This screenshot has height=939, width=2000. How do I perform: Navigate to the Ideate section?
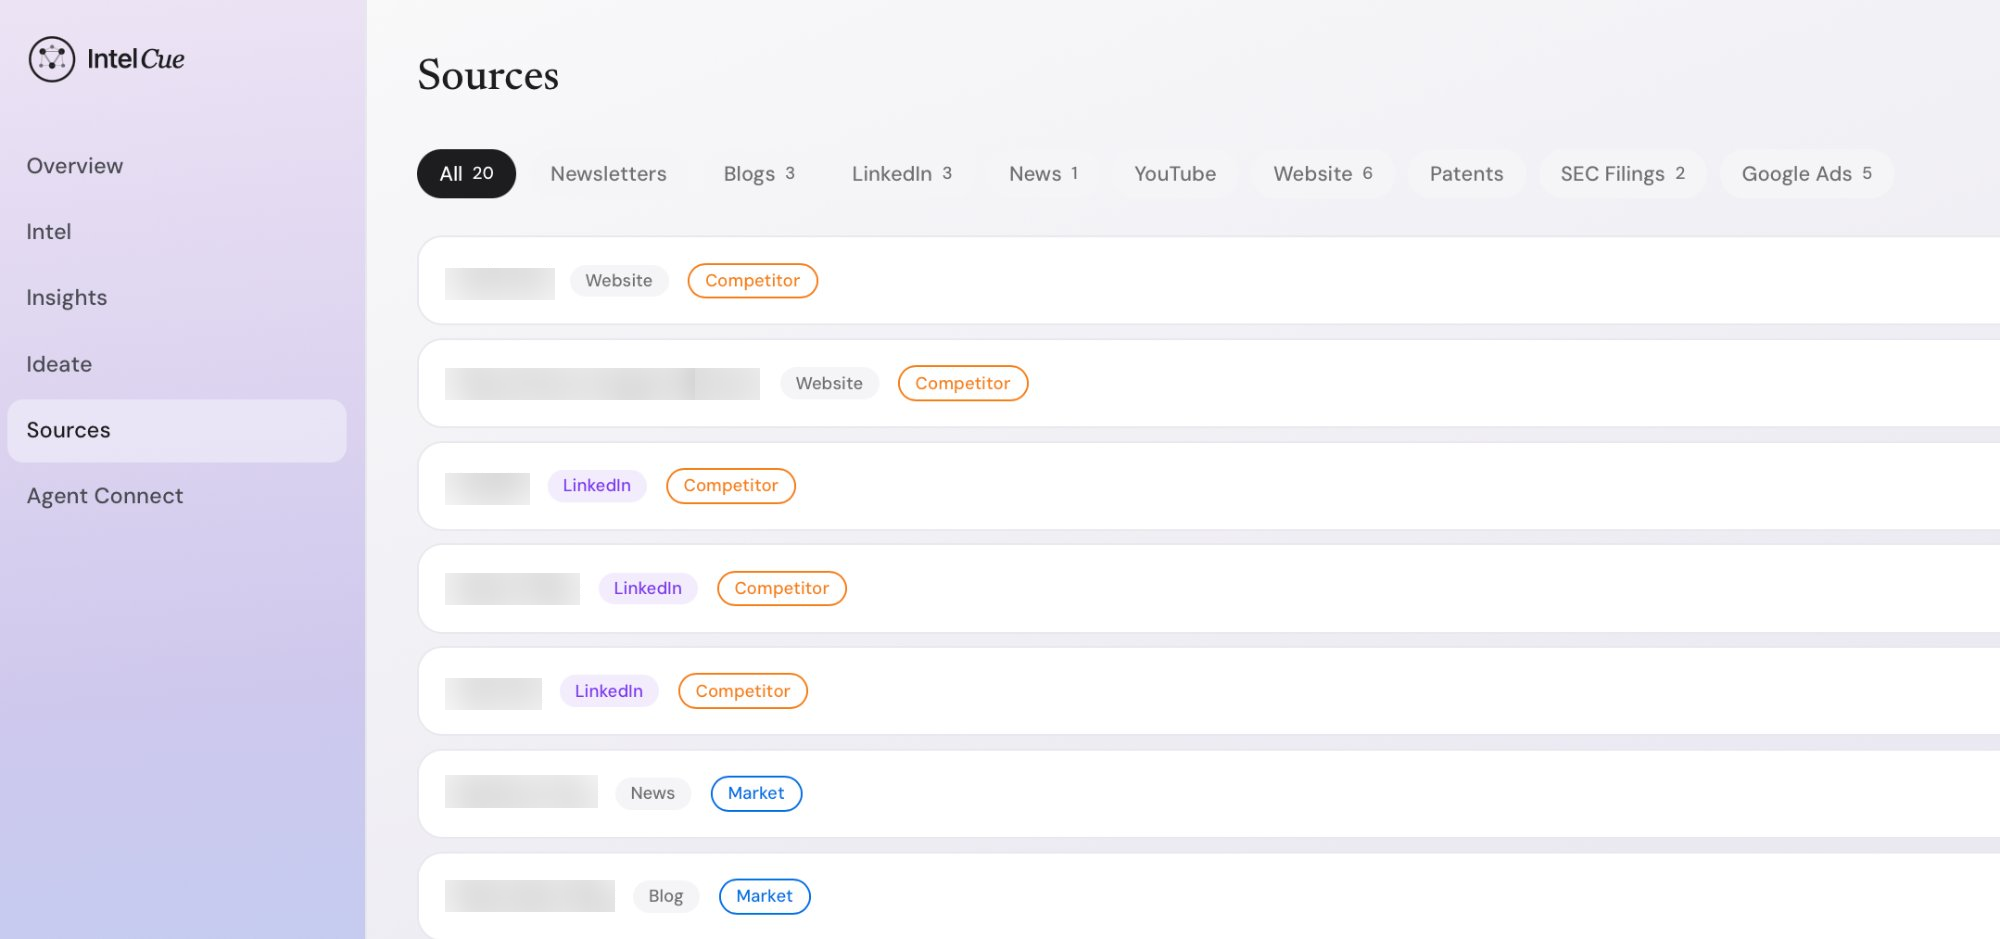59,364
